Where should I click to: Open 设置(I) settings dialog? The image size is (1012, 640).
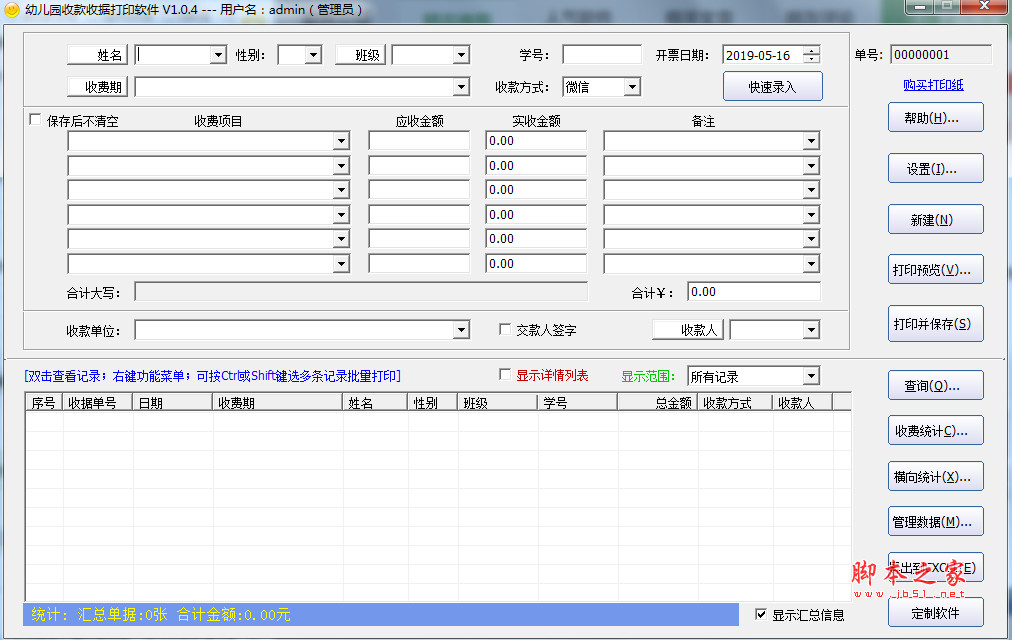tap(934, 168)
